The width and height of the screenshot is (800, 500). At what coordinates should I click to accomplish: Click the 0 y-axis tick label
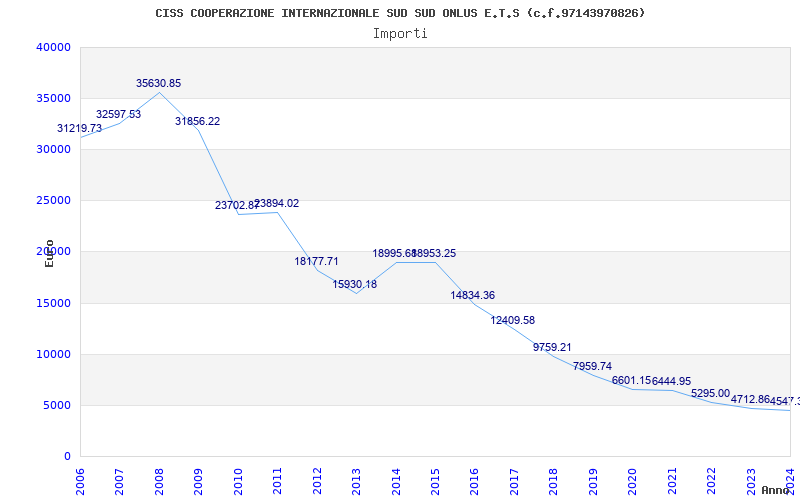[x=67, y=457]
